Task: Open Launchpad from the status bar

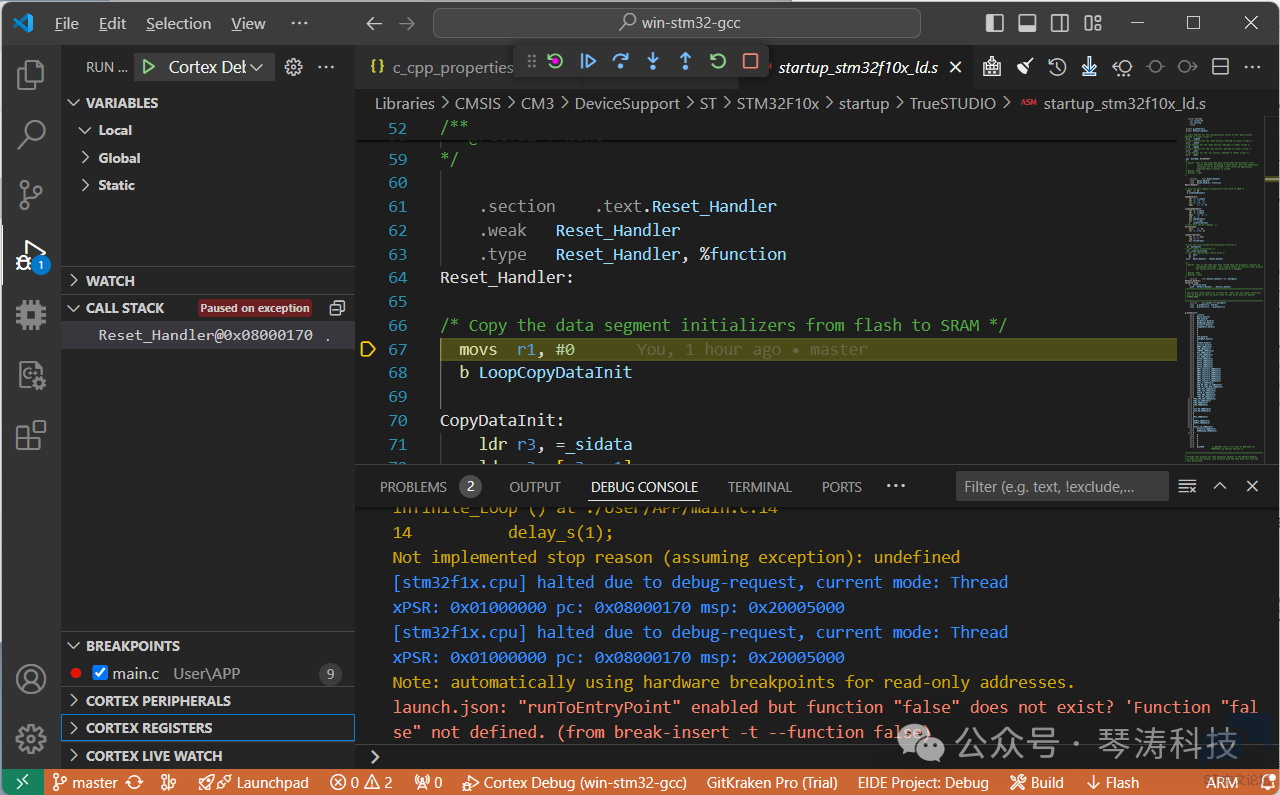Action: pyautogui.click(x=254, y=783)
